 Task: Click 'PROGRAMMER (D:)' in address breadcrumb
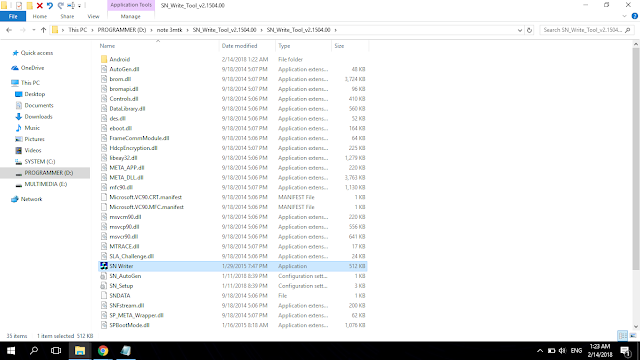(x=122, y=30)
